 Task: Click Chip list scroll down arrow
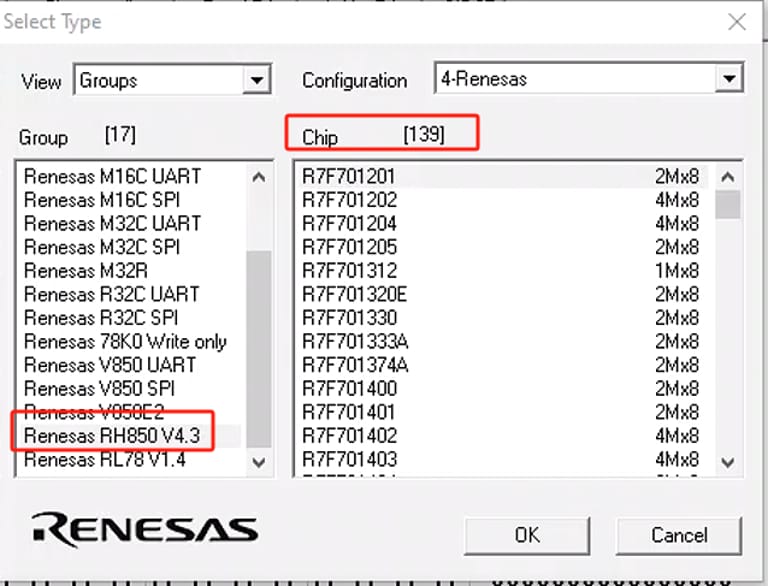(728, 461)
